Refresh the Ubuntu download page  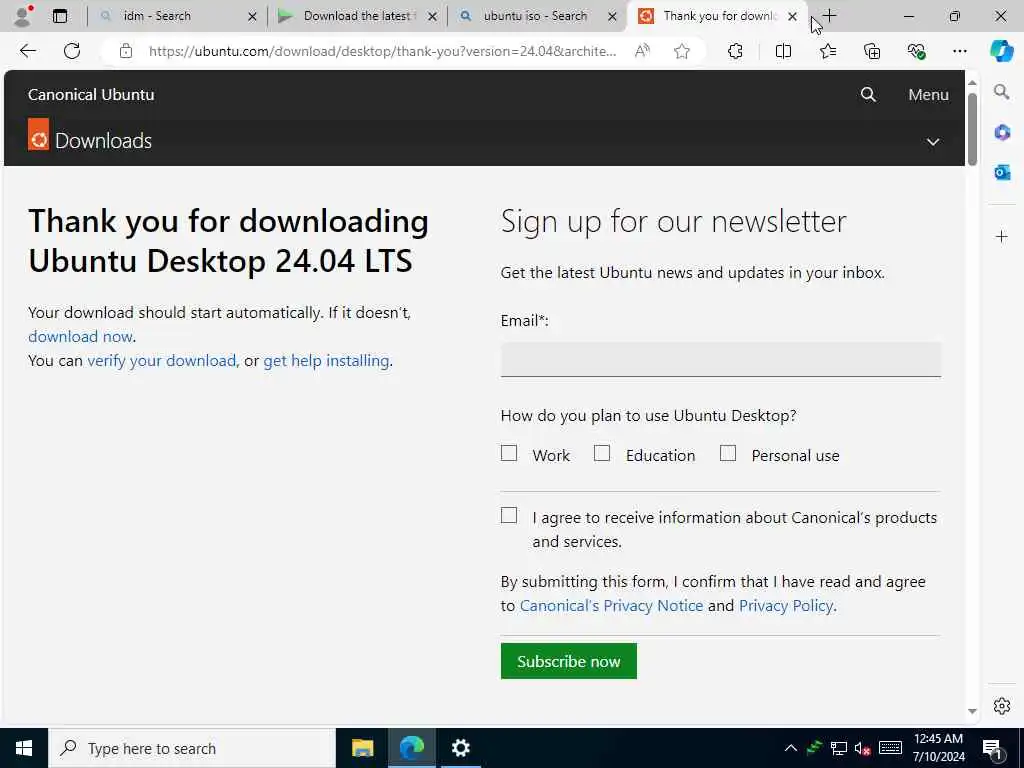coord(72,51)
